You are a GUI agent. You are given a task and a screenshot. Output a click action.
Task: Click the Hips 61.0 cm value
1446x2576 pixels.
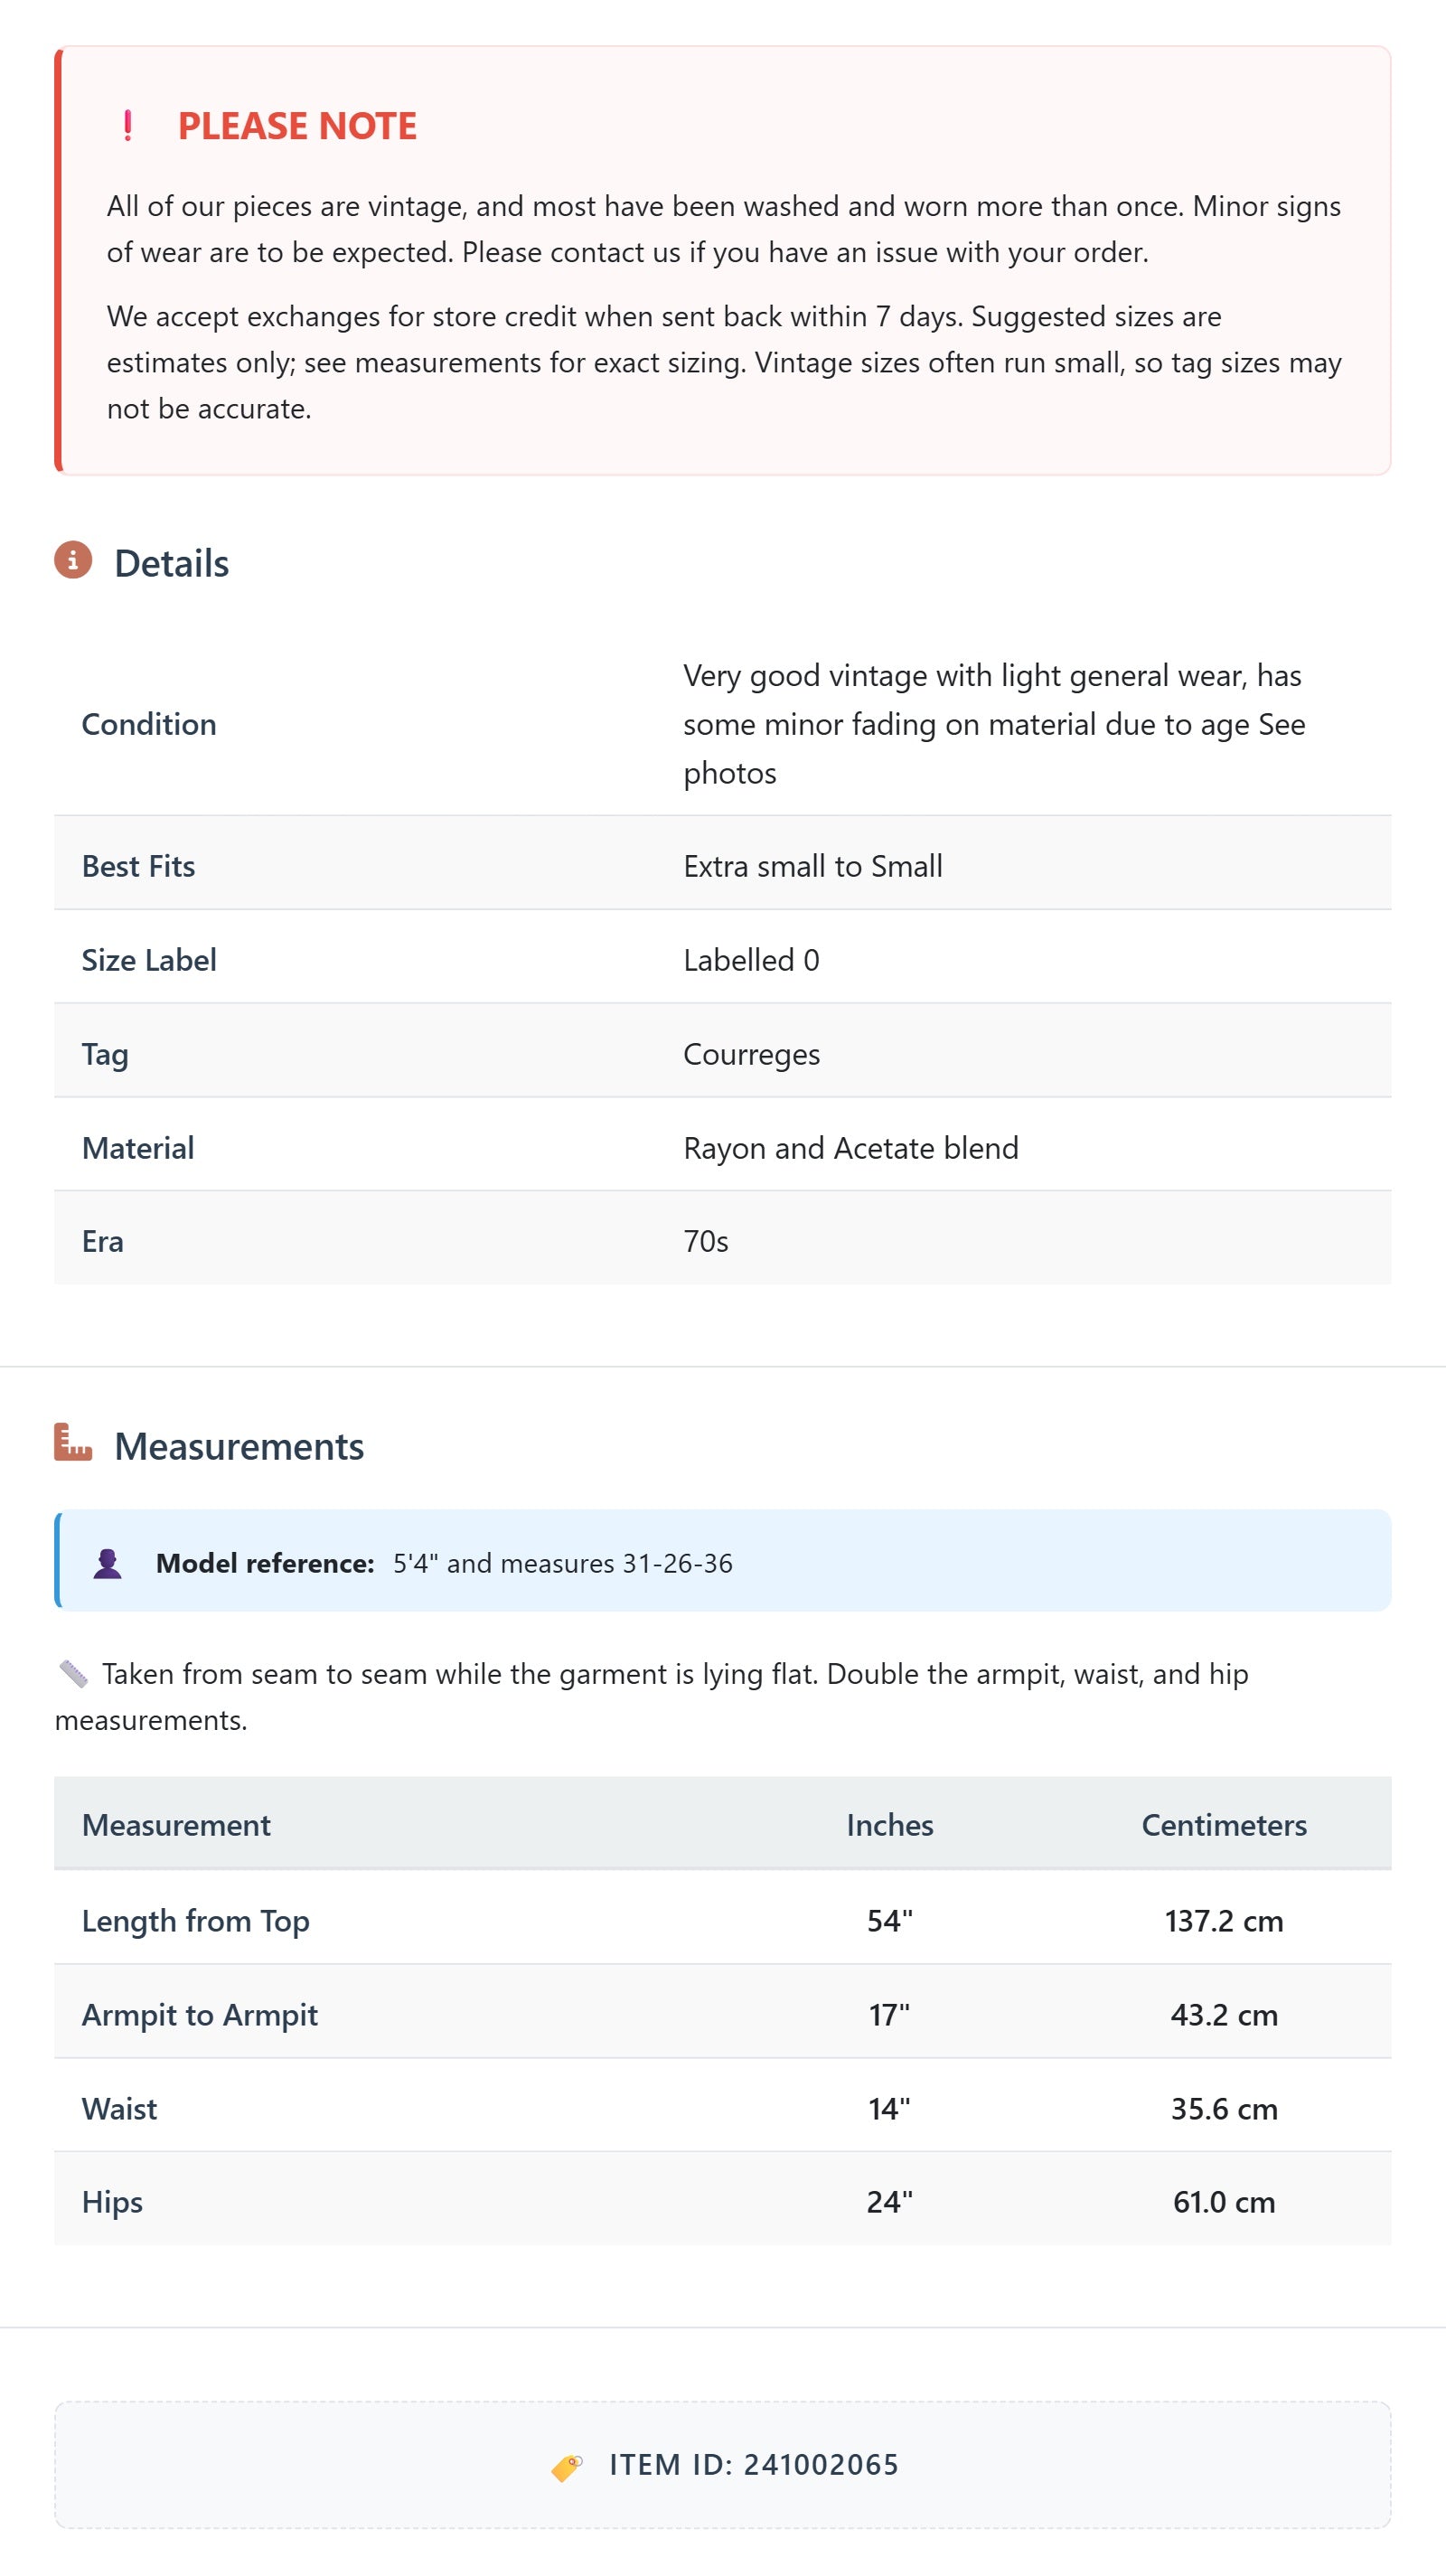[1223, 2202]
